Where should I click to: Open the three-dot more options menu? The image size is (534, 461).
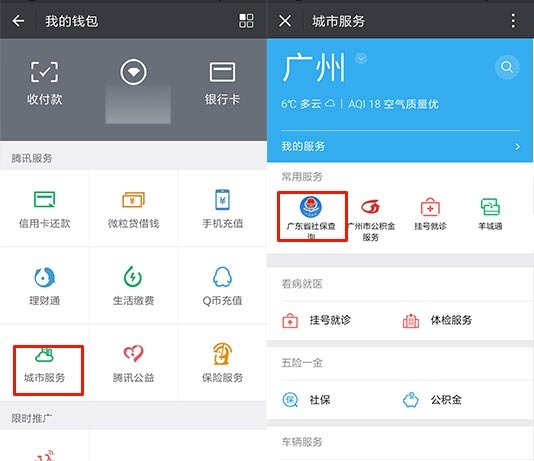513,21
